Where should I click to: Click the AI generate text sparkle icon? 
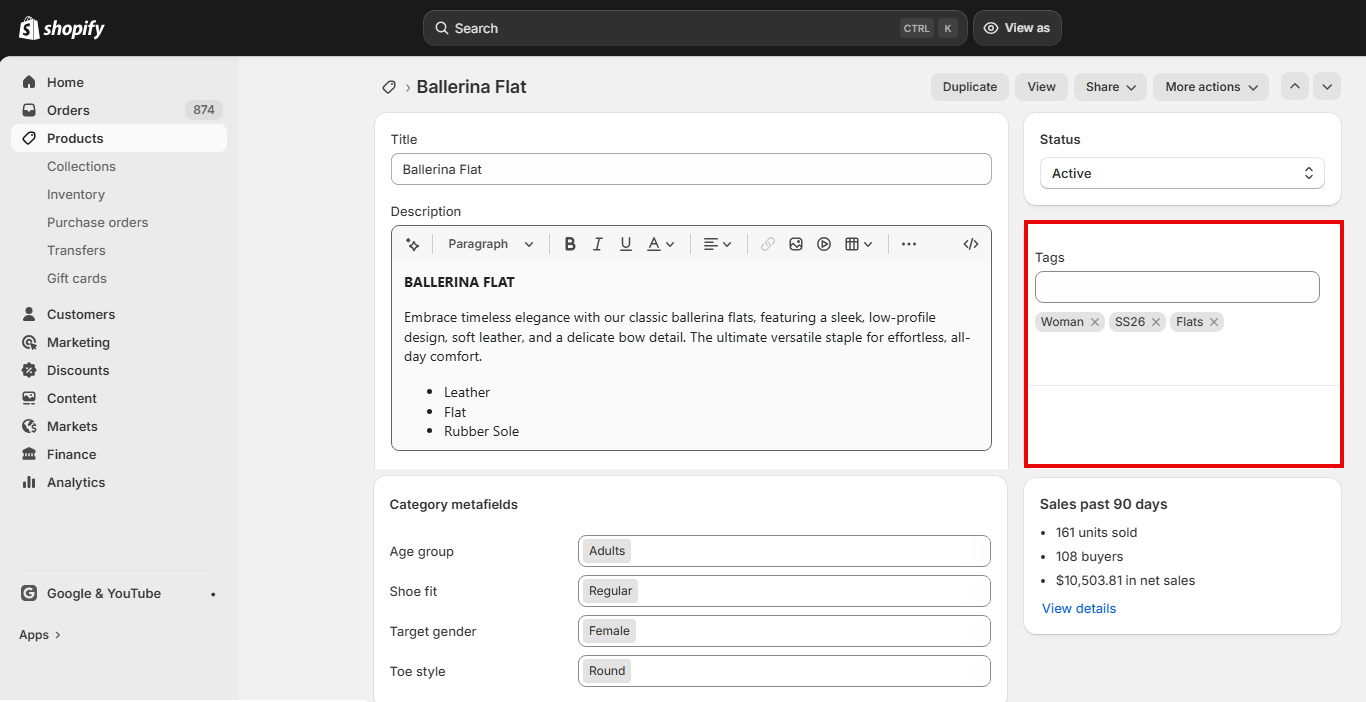point(412,244)
